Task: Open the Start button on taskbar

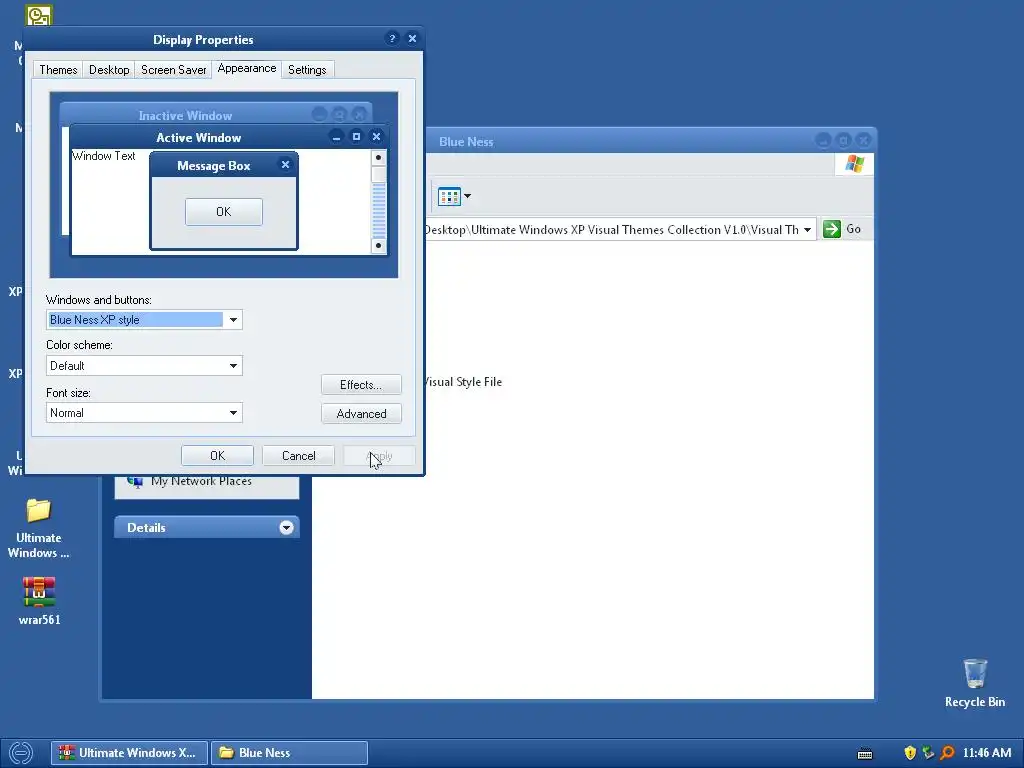Action: (x=21, y=753)
